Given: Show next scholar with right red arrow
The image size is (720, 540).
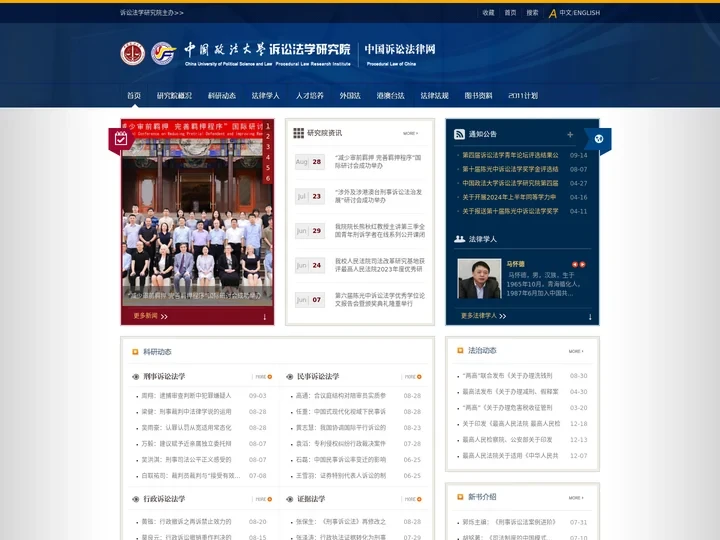Looking at the screenshot, I should pyautogui.click(x=582, y=264).
